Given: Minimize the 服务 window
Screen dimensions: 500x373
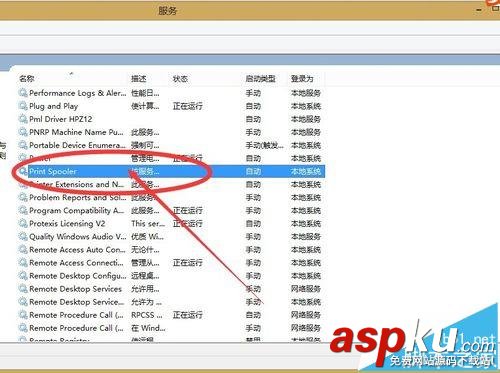Looking at the screenshot, I should click(479, 10).
